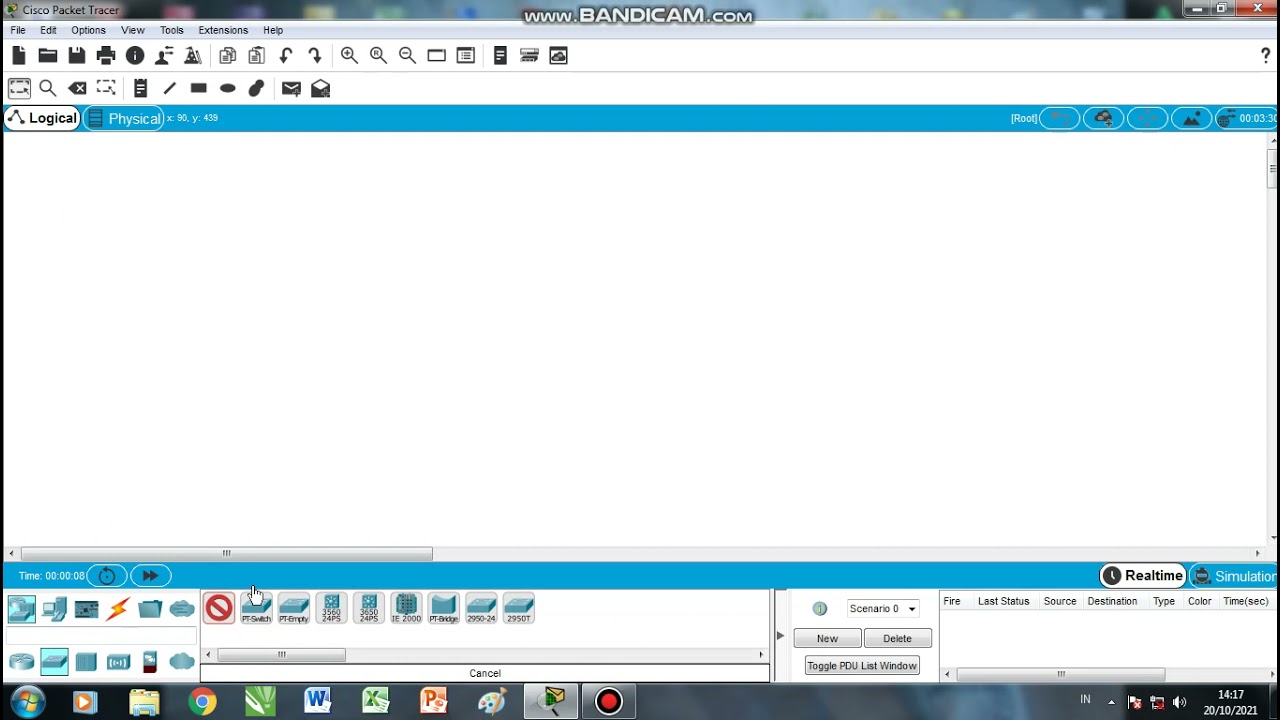Pick the 2950-24 switch

[481, 608]
